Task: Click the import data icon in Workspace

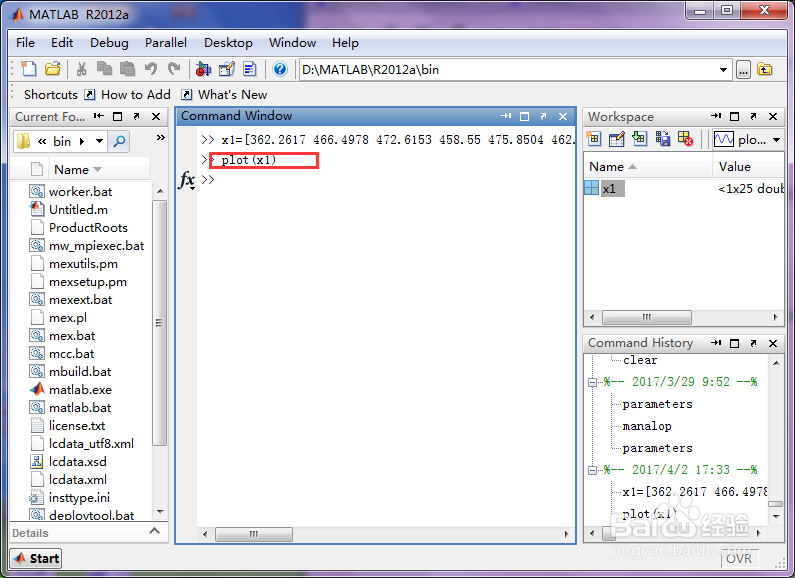Action: point(639,138)
